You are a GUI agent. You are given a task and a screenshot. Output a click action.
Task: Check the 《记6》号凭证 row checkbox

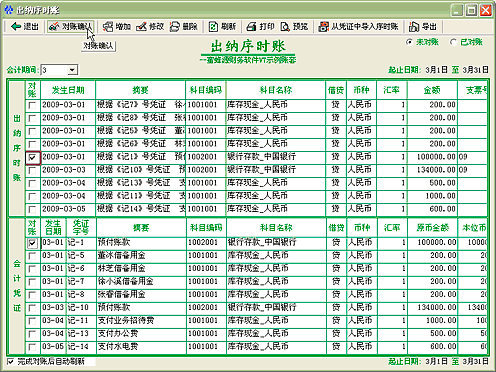(x=32, y=145)
